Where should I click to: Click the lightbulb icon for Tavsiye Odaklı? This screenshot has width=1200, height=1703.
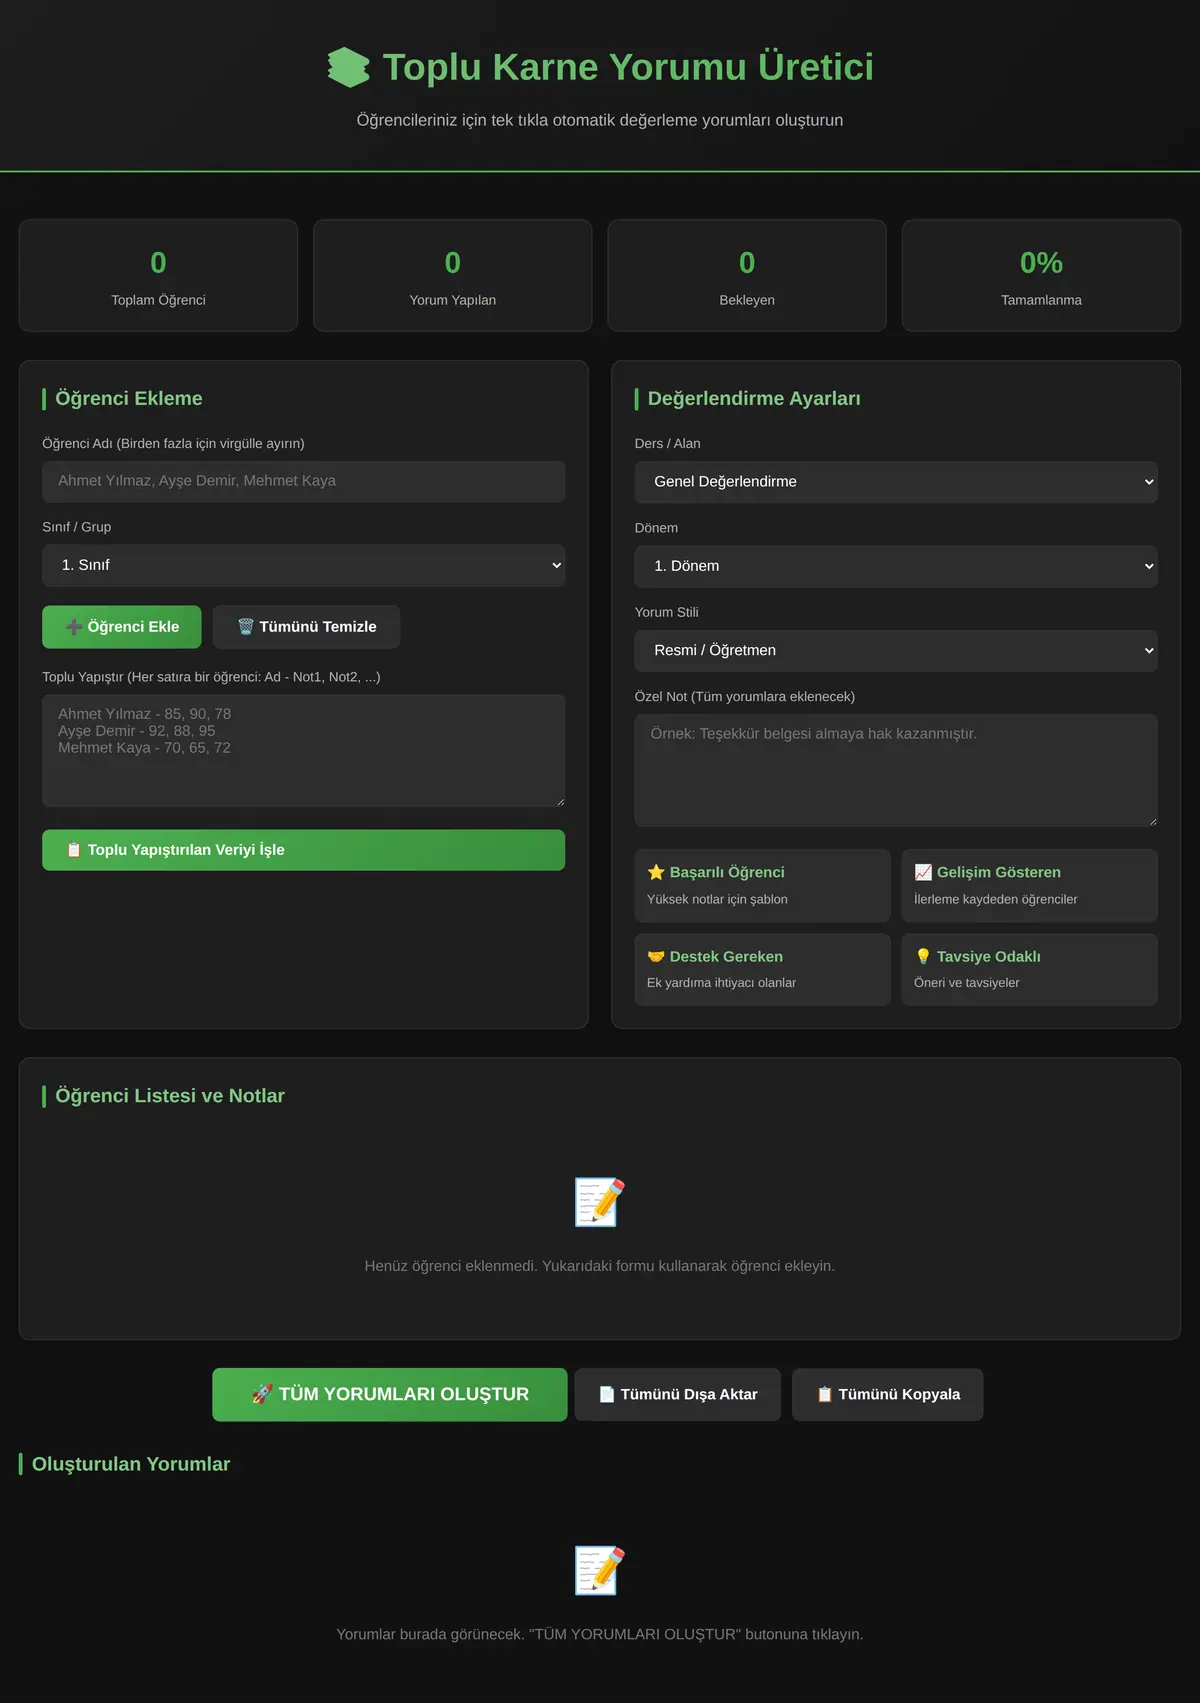coord(923,957)
